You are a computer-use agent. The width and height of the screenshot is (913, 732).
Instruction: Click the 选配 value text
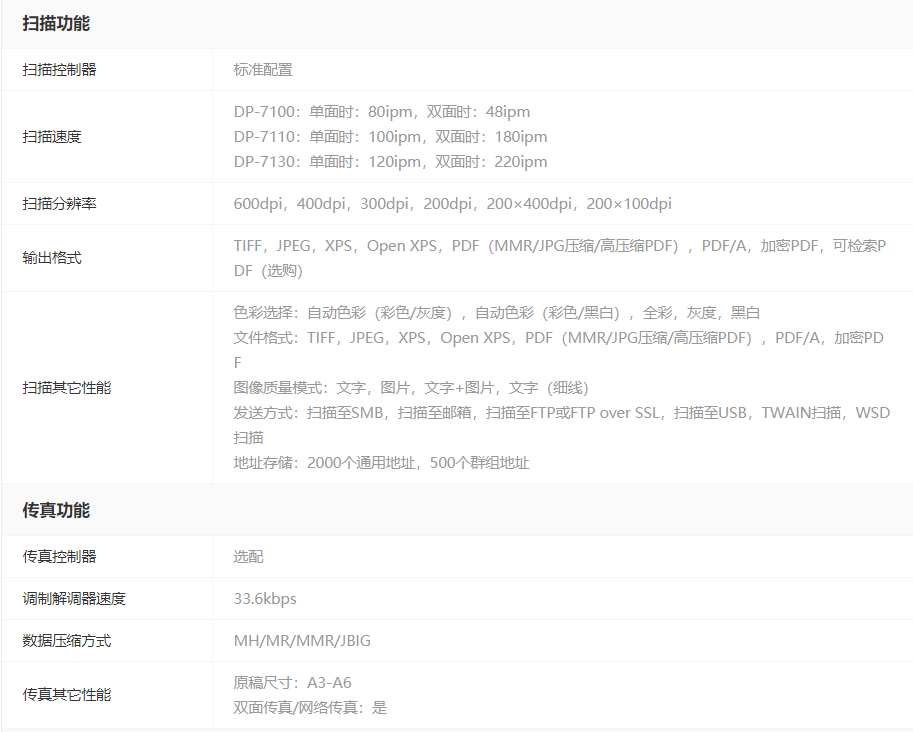[248, 556]
